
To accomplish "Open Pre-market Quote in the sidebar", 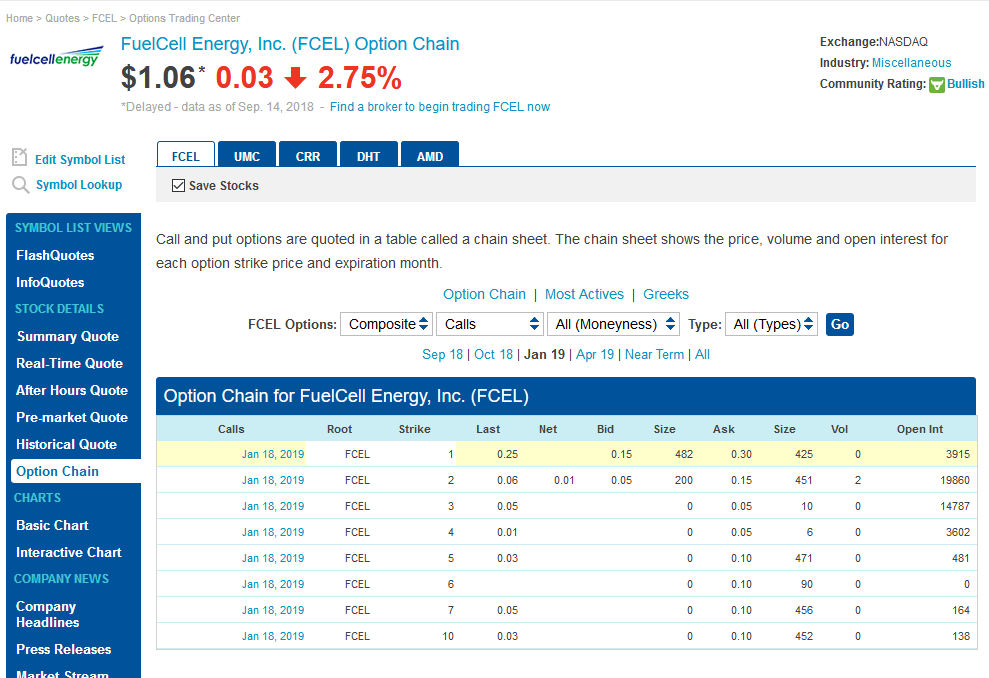I will [72, 418].
